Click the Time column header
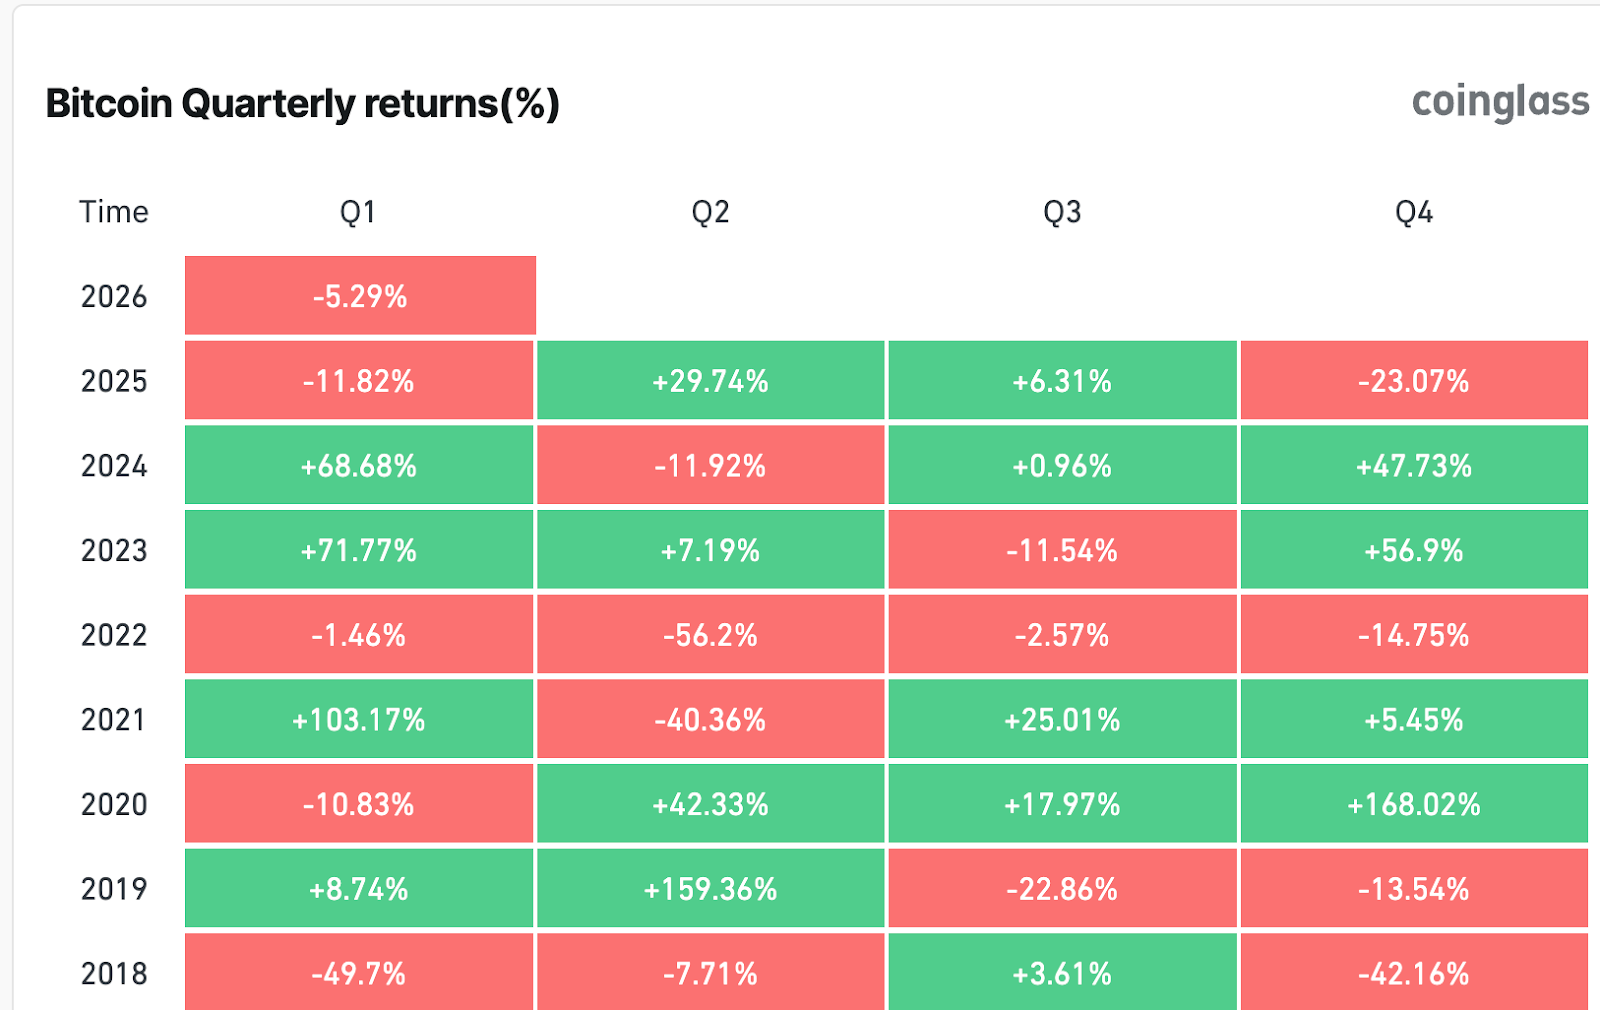 (x=114, y=212)
